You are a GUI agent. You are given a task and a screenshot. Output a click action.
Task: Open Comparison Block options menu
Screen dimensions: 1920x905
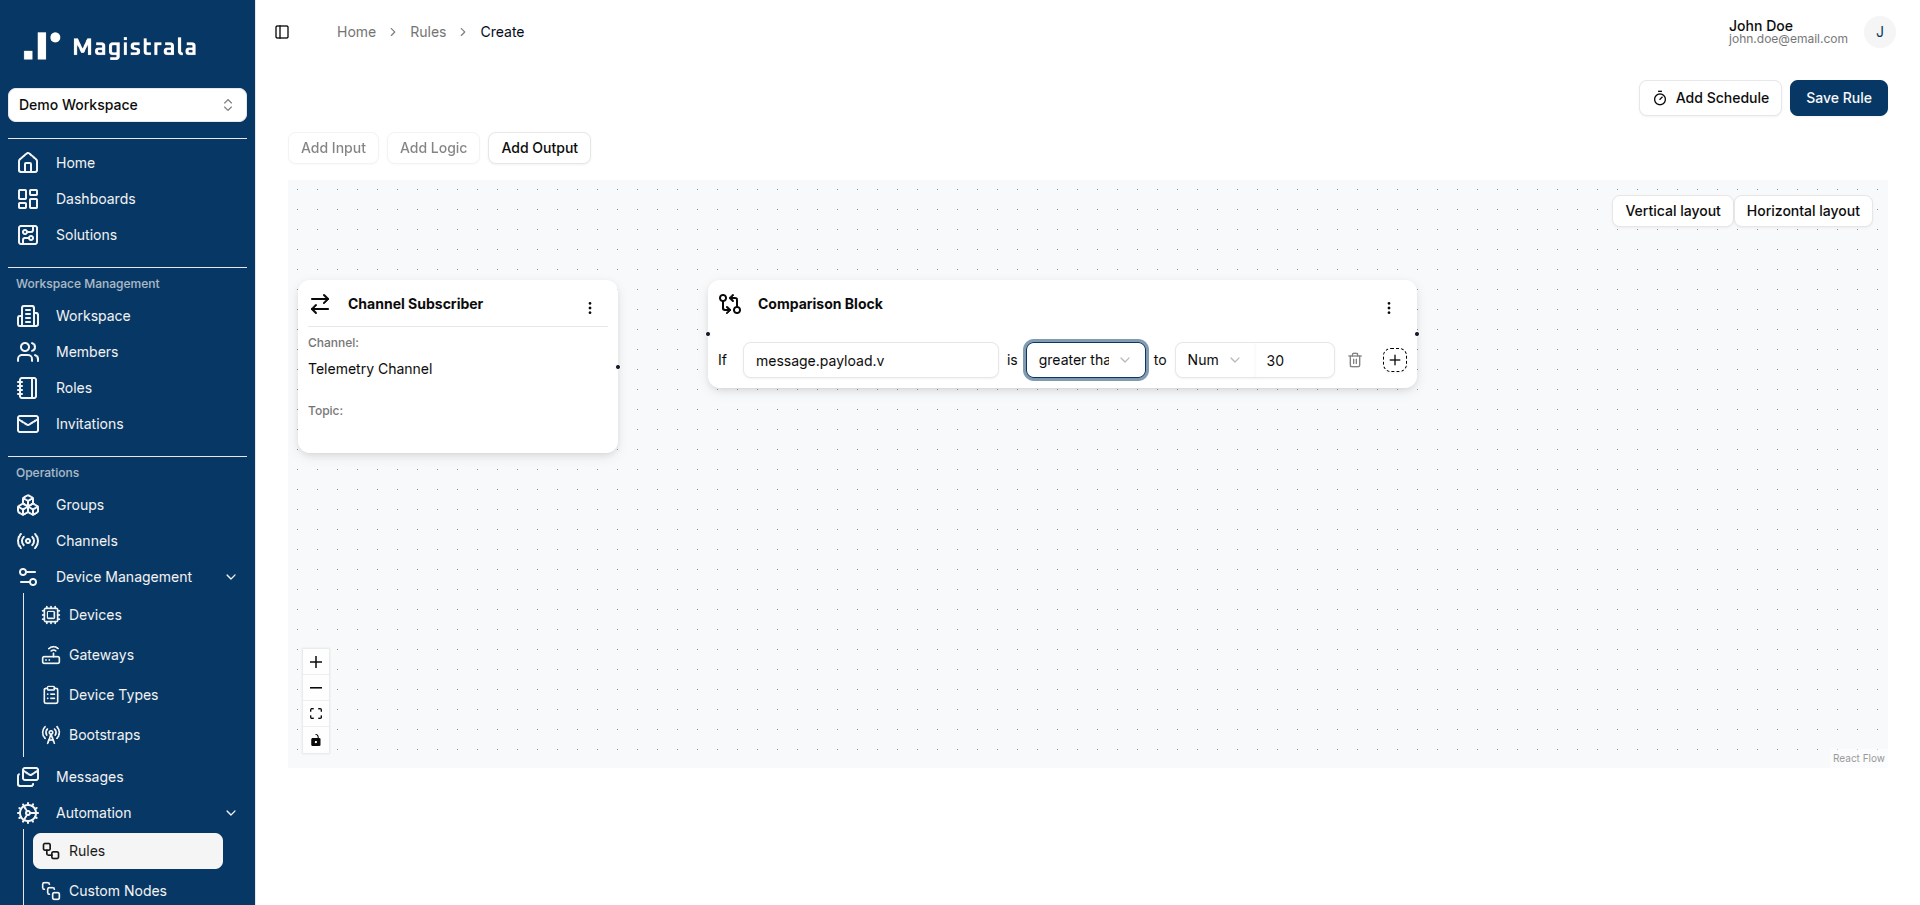[1389, 308]
